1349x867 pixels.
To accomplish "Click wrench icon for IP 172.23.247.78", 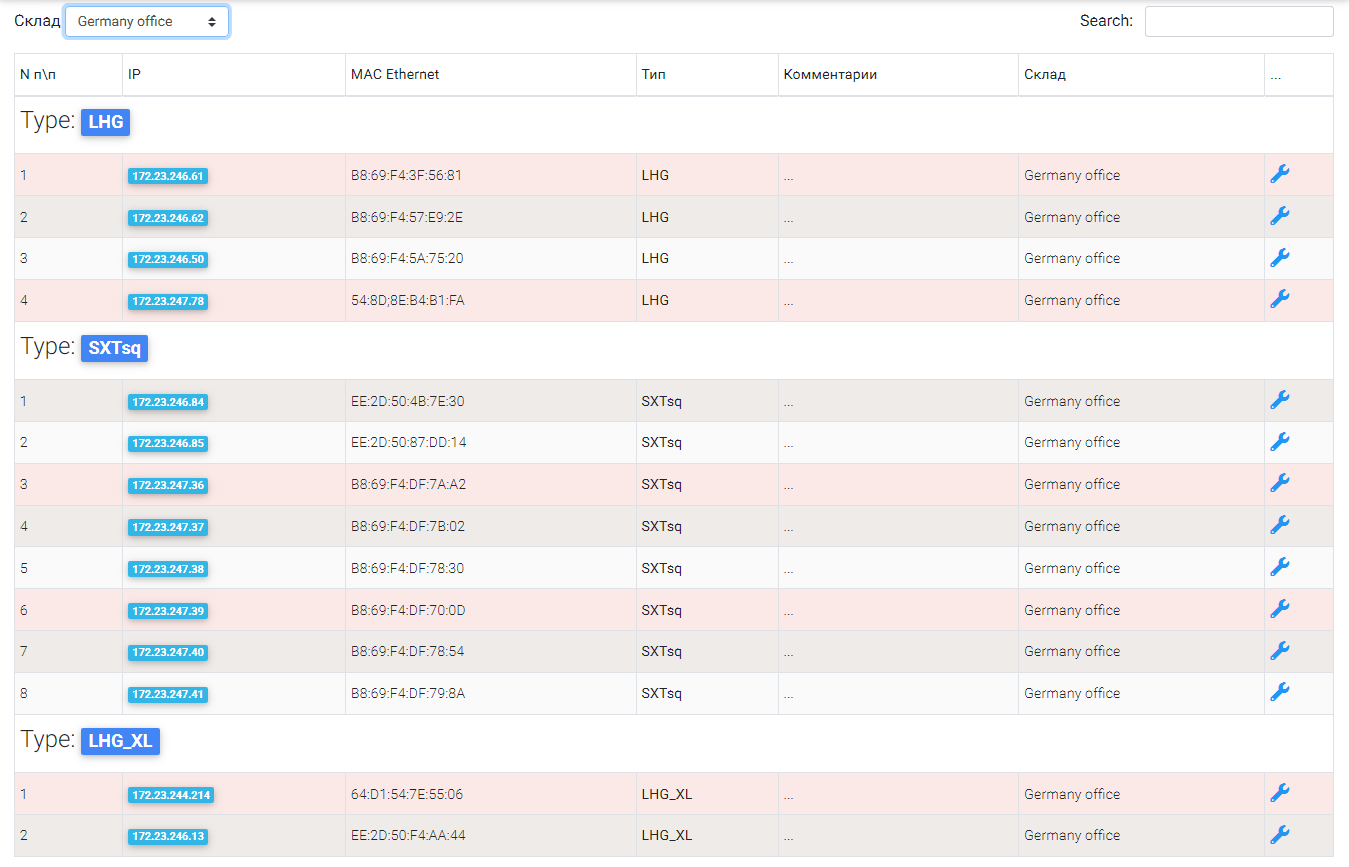I will (x=1279, y=300).
